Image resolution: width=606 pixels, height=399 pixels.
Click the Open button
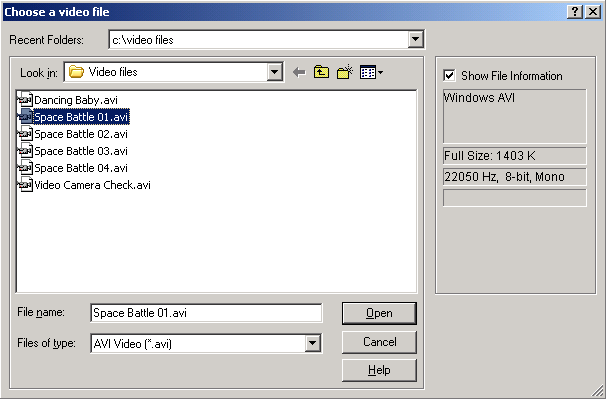[x=379, y=313]
